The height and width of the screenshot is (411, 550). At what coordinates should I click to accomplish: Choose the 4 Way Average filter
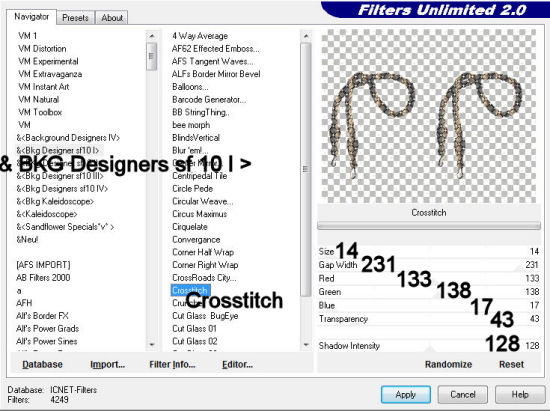coord(200,36)
